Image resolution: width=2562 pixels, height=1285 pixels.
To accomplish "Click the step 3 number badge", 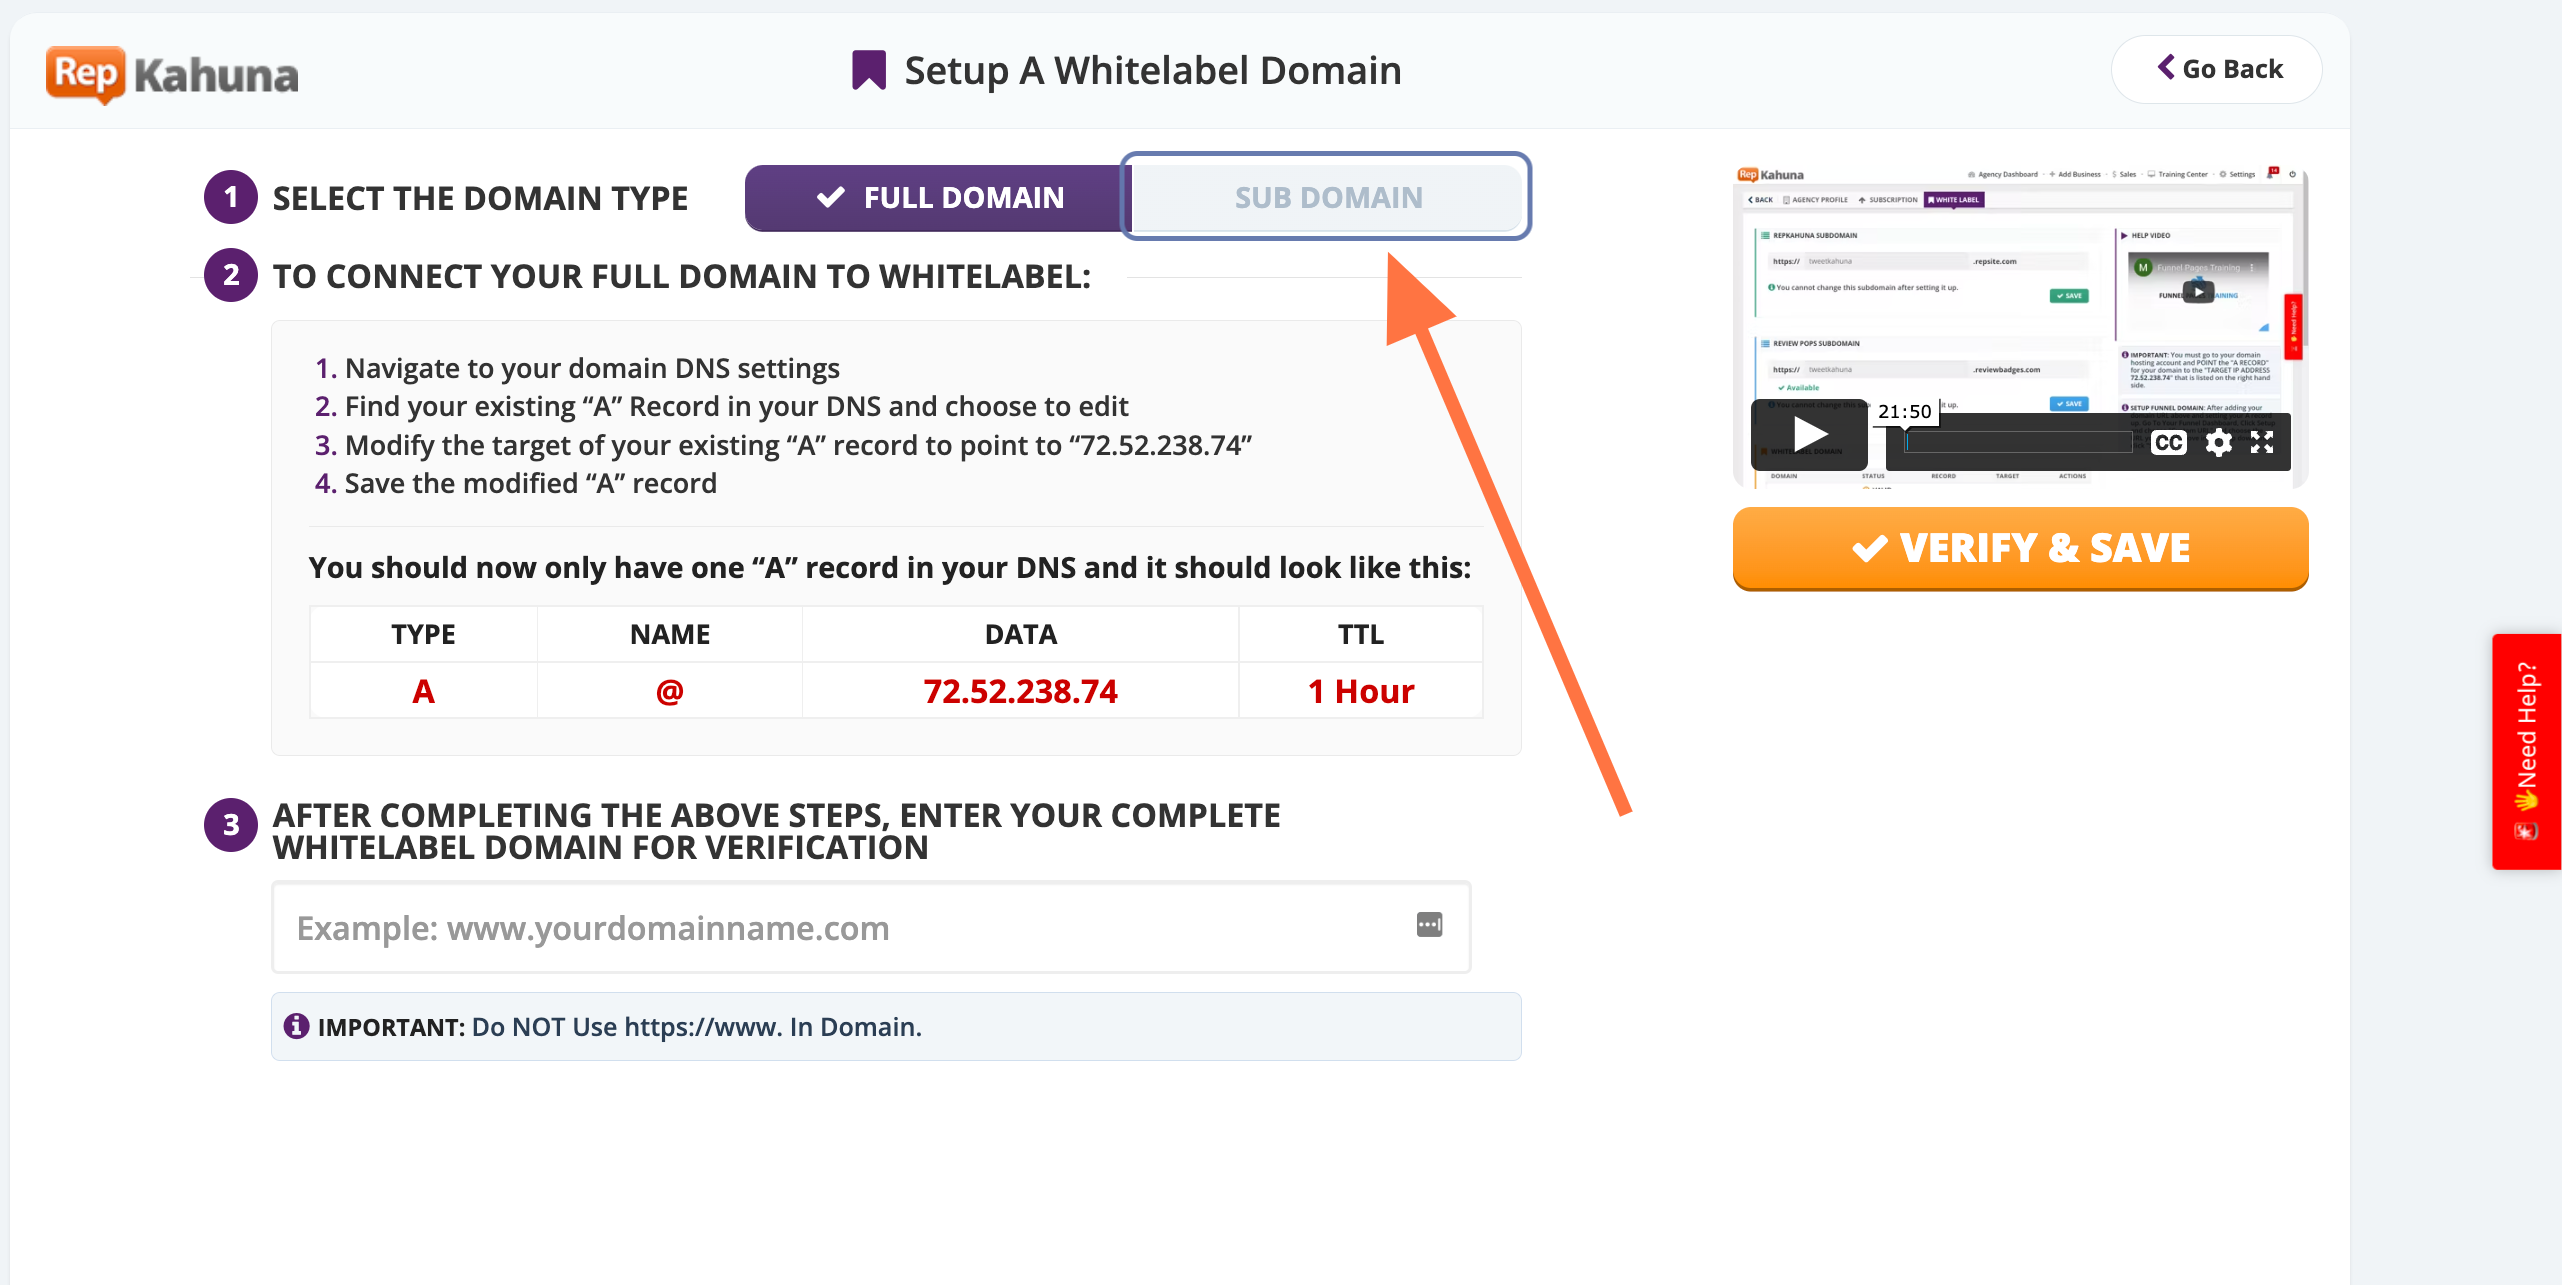I will (x=231, y=825).
